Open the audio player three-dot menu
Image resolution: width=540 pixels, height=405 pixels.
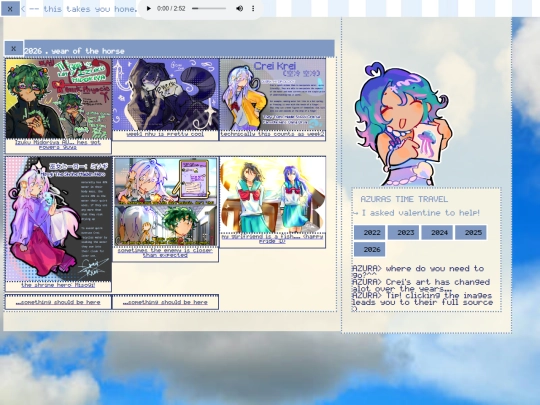[x=253, y=8]
